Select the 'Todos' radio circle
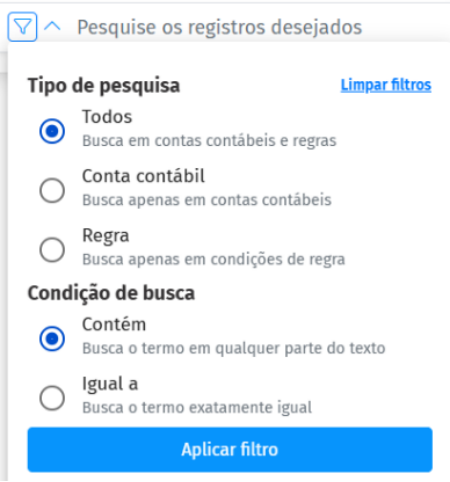Image resolution: width=450 pixels, height=482 pixels. [x=52, y=131]
